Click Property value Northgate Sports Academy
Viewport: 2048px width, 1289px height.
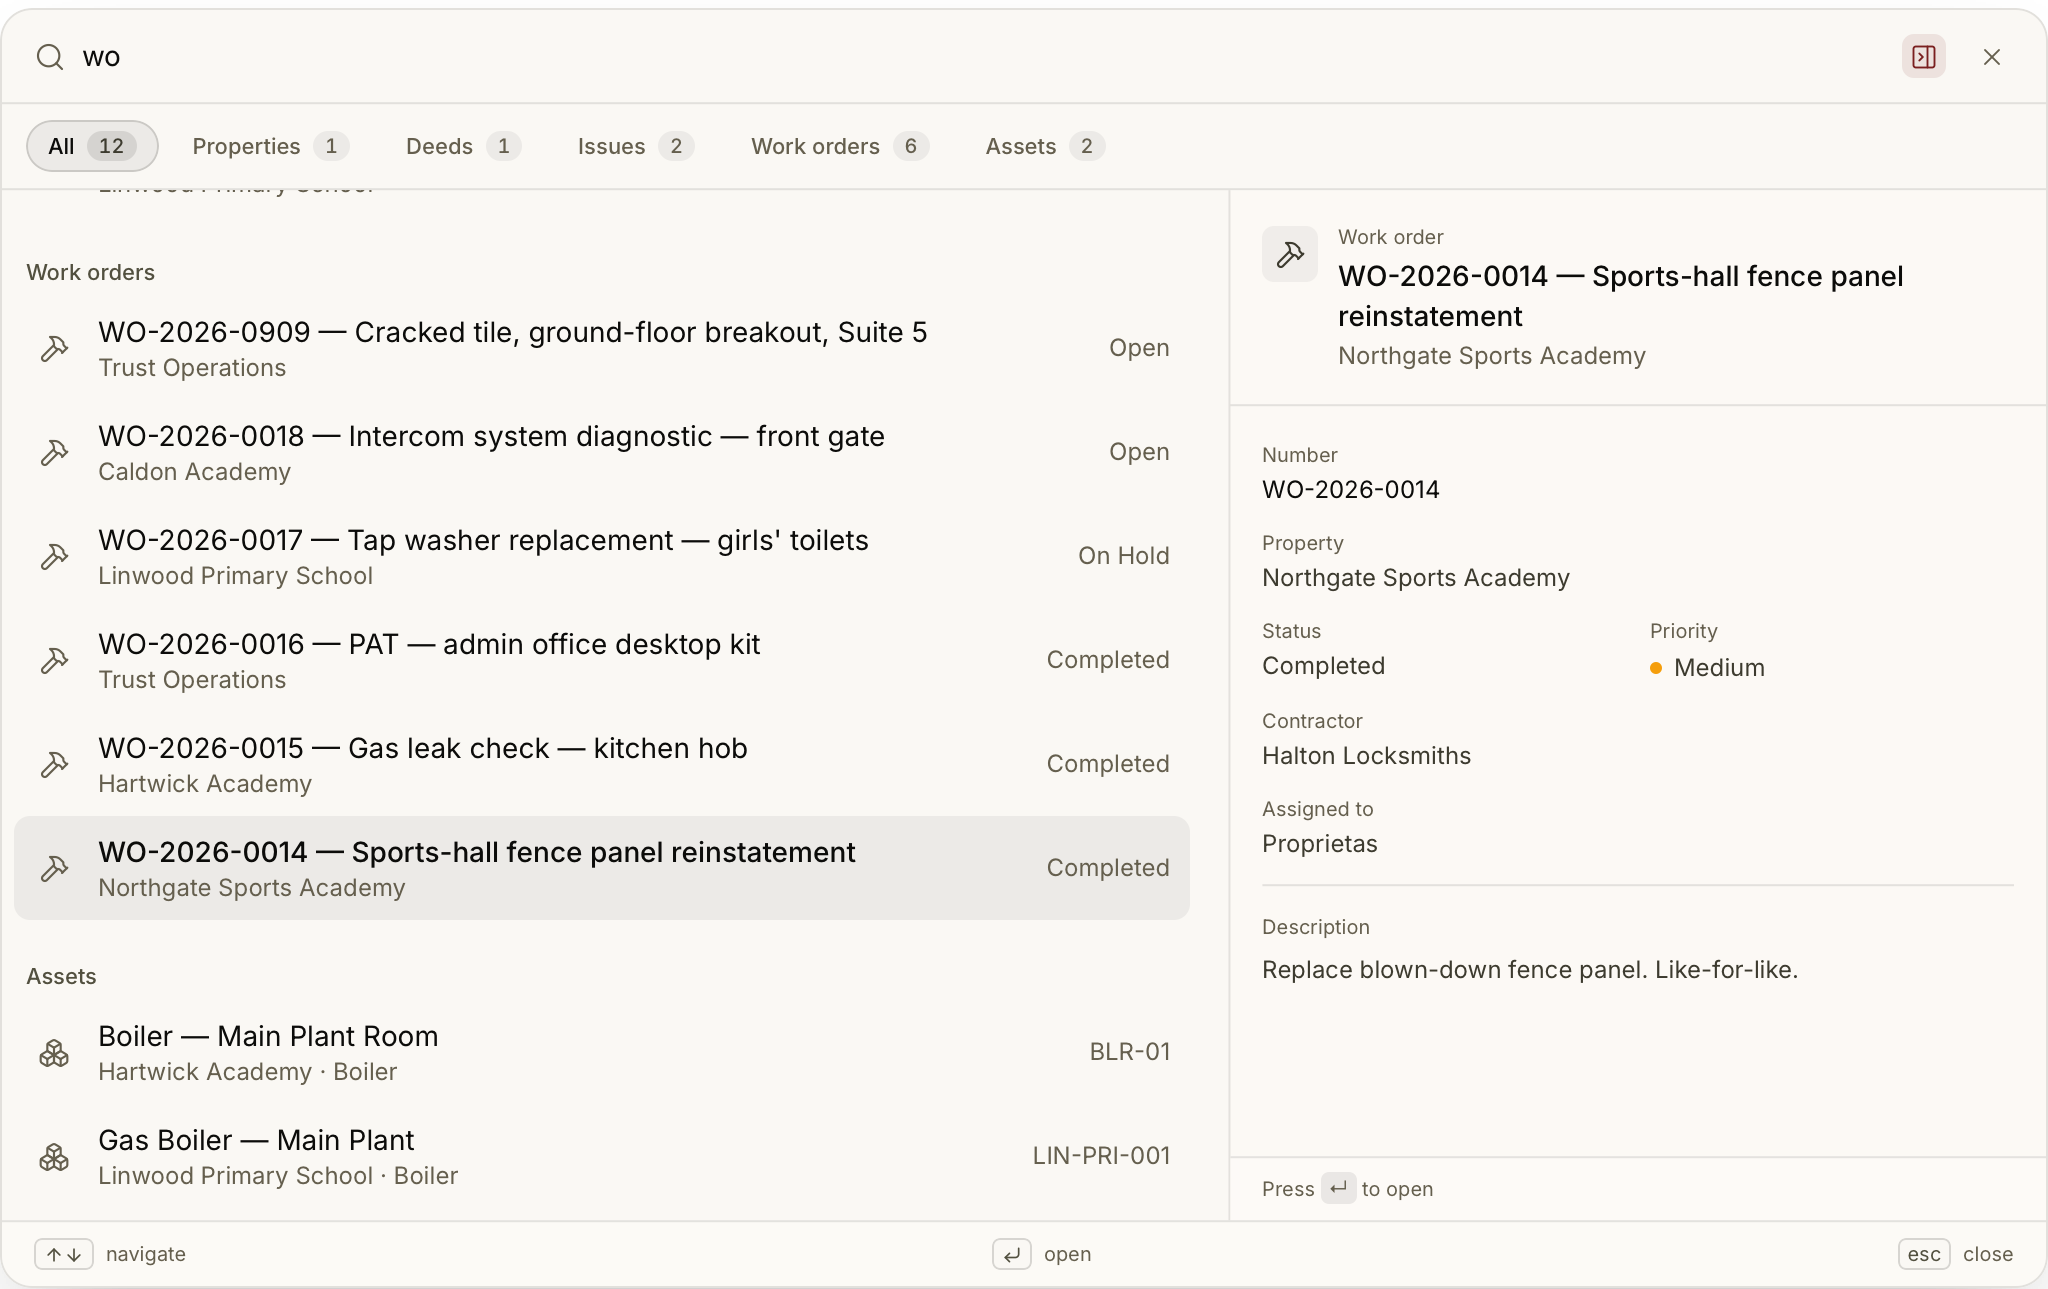(x=1416, y=578)
